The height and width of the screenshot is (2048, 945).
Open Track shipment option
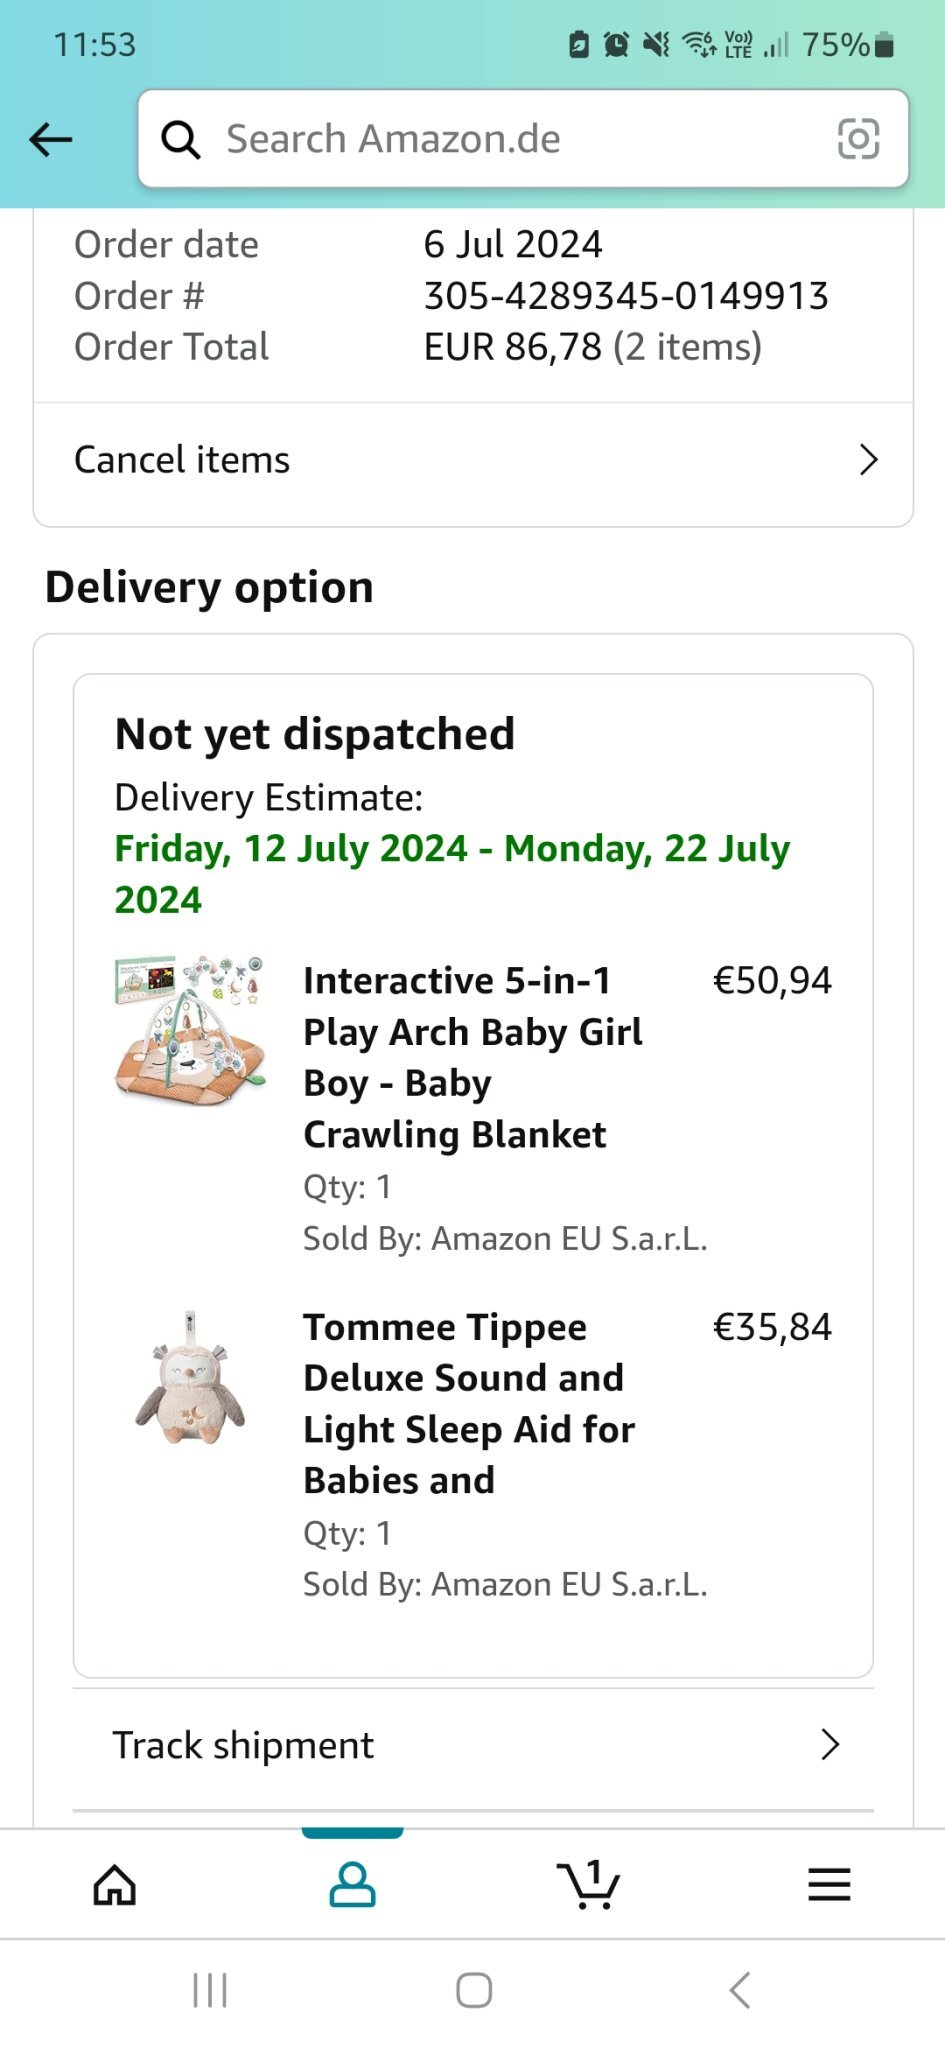point(243,1745)
